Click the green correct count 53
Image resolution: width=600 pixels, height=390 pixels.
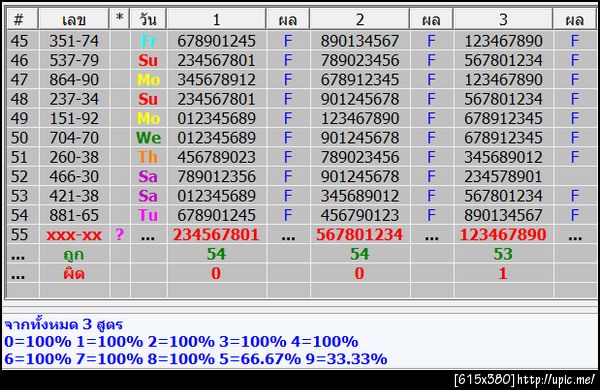coord(503,254)
